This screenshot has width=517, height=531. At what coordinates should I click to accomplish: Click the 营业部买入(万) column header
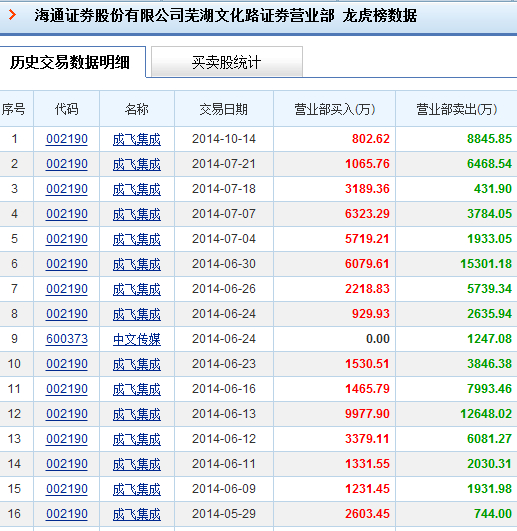335,109
